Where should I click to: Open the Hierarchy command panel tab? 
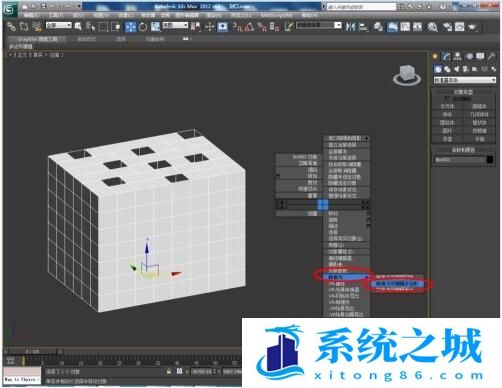(x=457, y=56)
